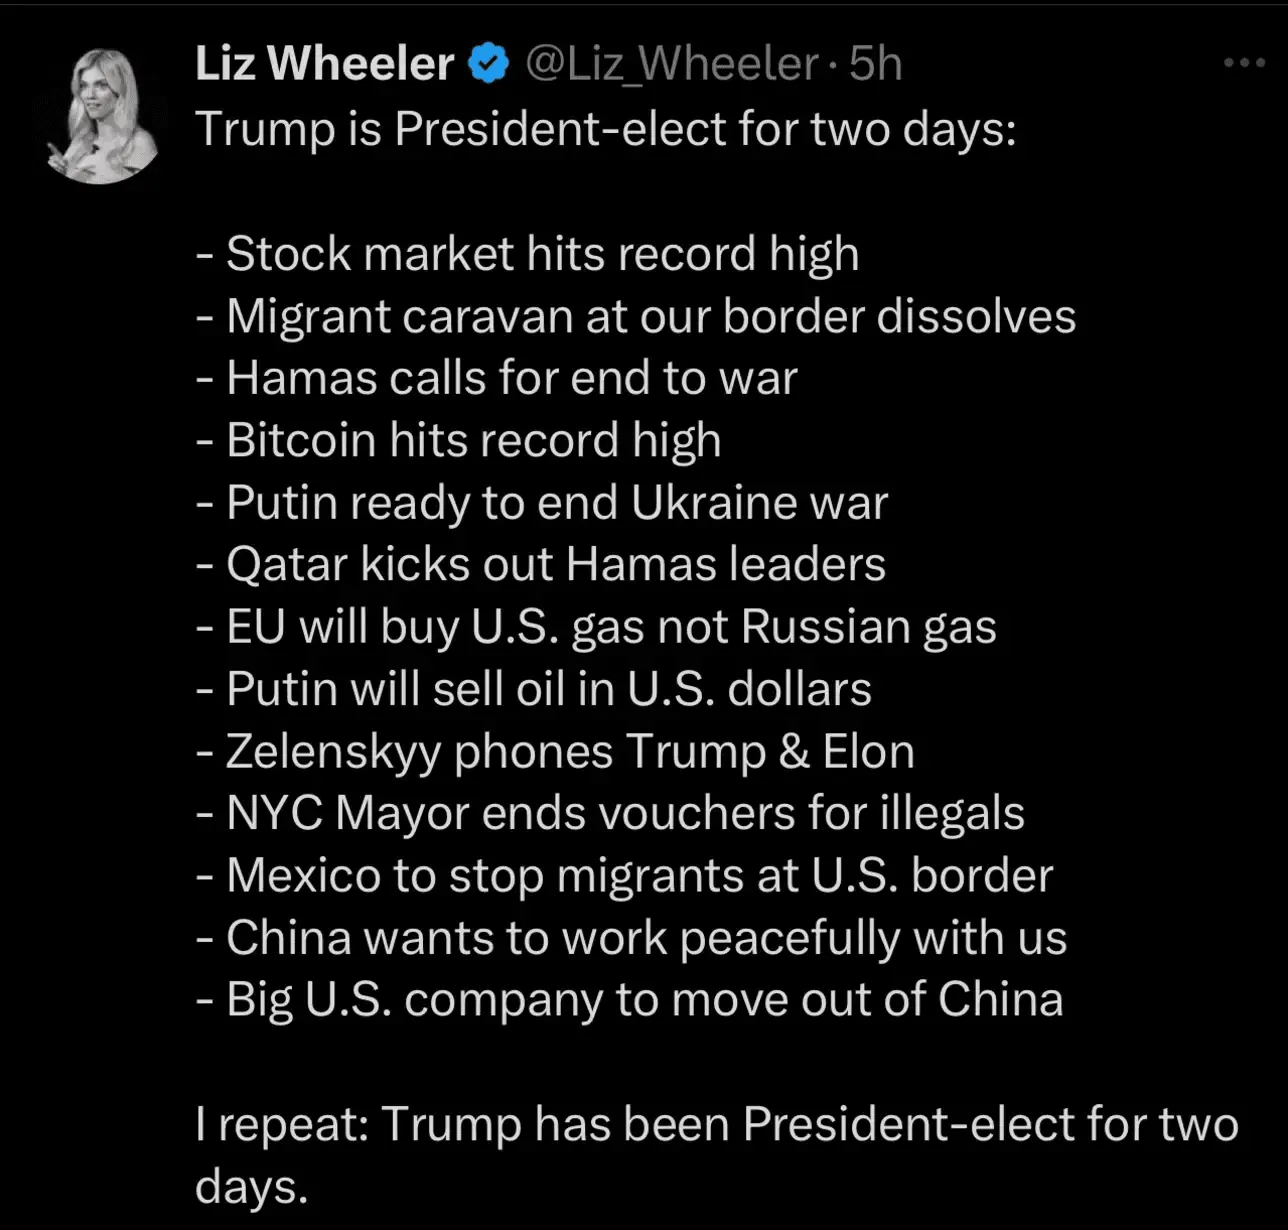
Task: Click the "Putin will sell oil in U.S. dollars" line
Action: [x=548, y=689]
